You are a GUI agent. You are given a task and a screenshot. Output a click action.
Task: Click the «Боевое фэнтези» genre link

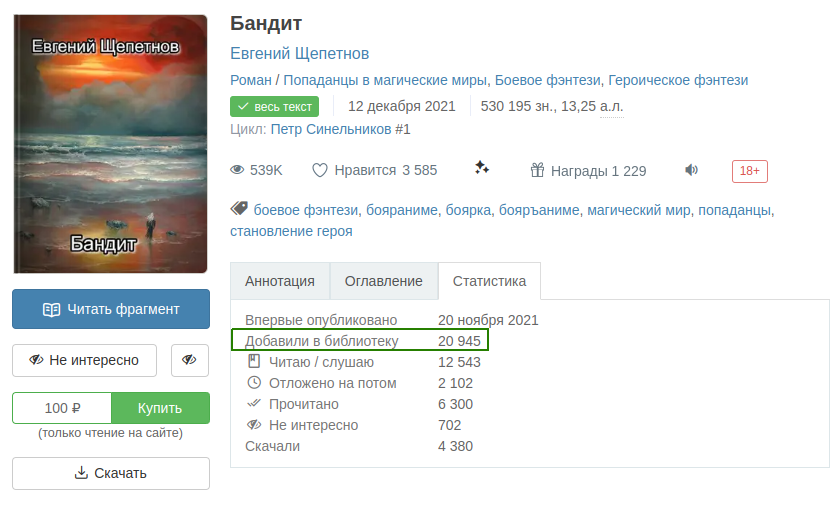(x=547, y=80)
